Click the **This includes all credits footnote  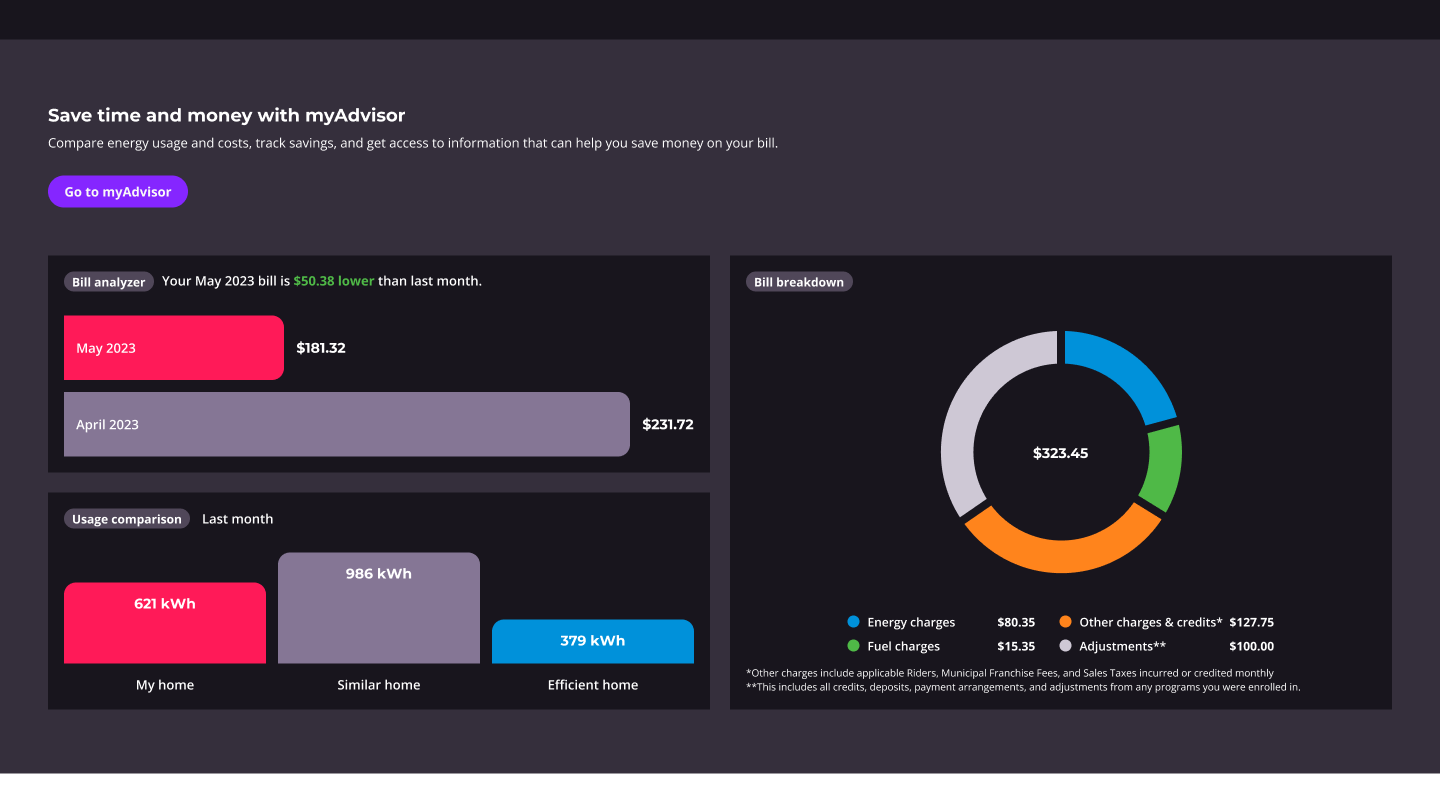point(1023,687)
